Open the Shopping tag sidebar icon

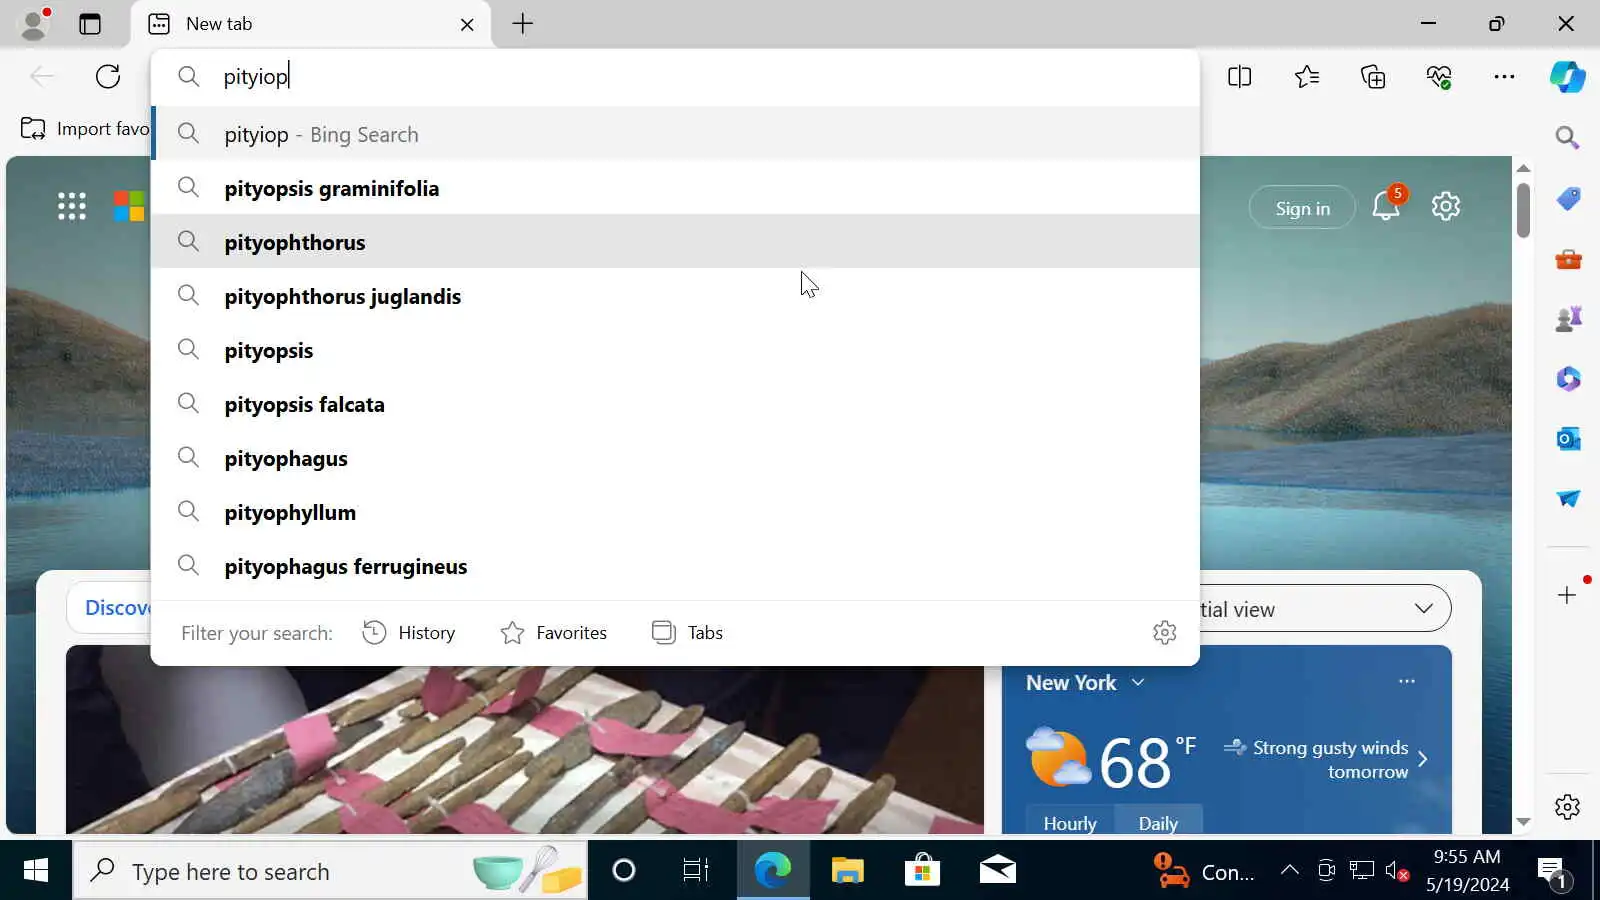[x=1568, y=199]
